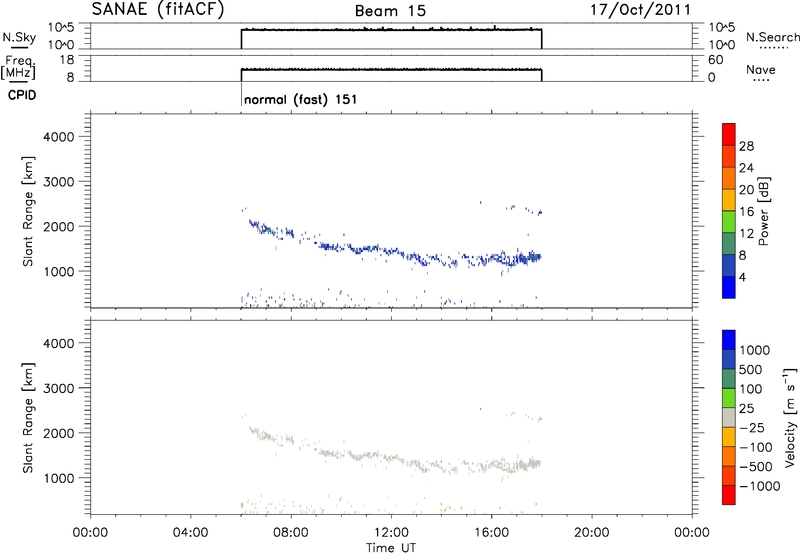
Task: Click the 'CPID' label
Action: tap(22, 95)
